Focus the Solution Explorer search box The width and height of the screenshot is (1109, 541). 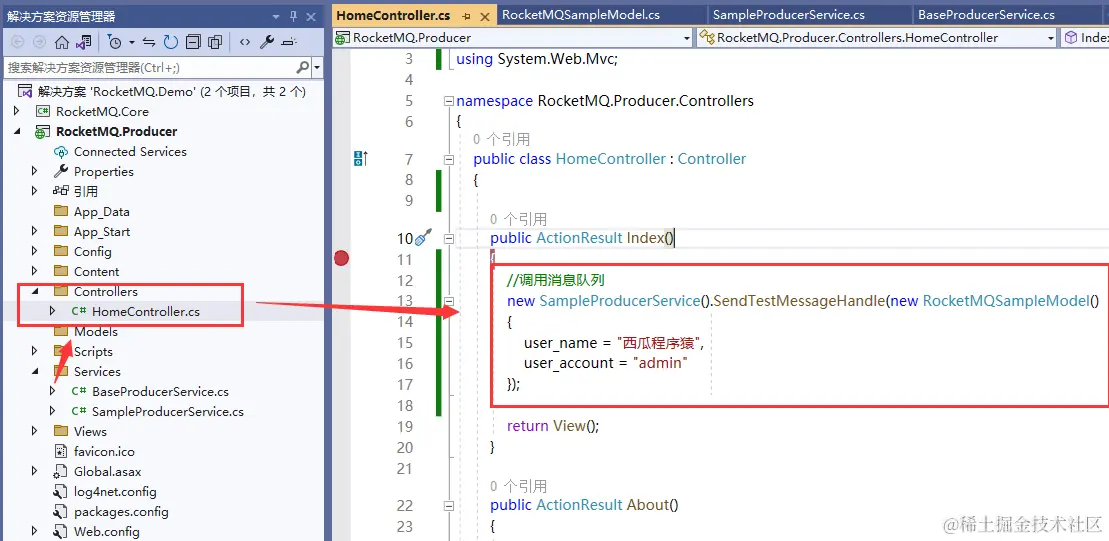point(149,68)
